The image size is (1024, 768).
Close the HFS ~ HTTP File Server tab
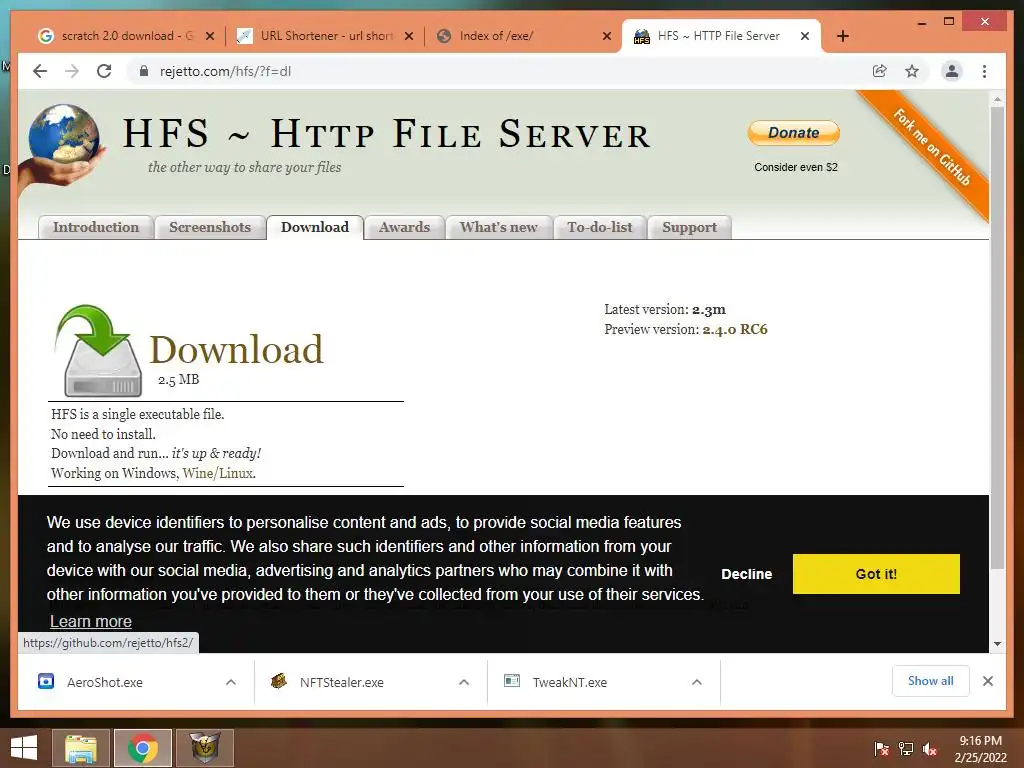pyautogui.click(x=805, y=36)
